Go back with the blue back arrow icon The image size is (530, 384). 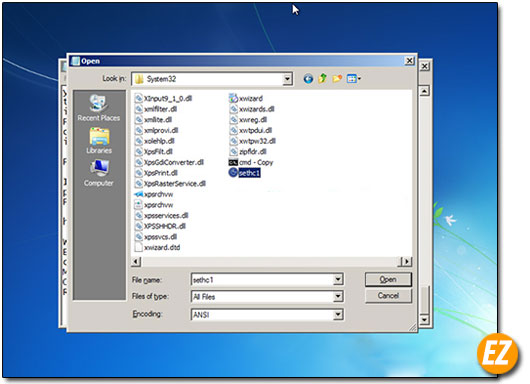(x=308, y=79)
